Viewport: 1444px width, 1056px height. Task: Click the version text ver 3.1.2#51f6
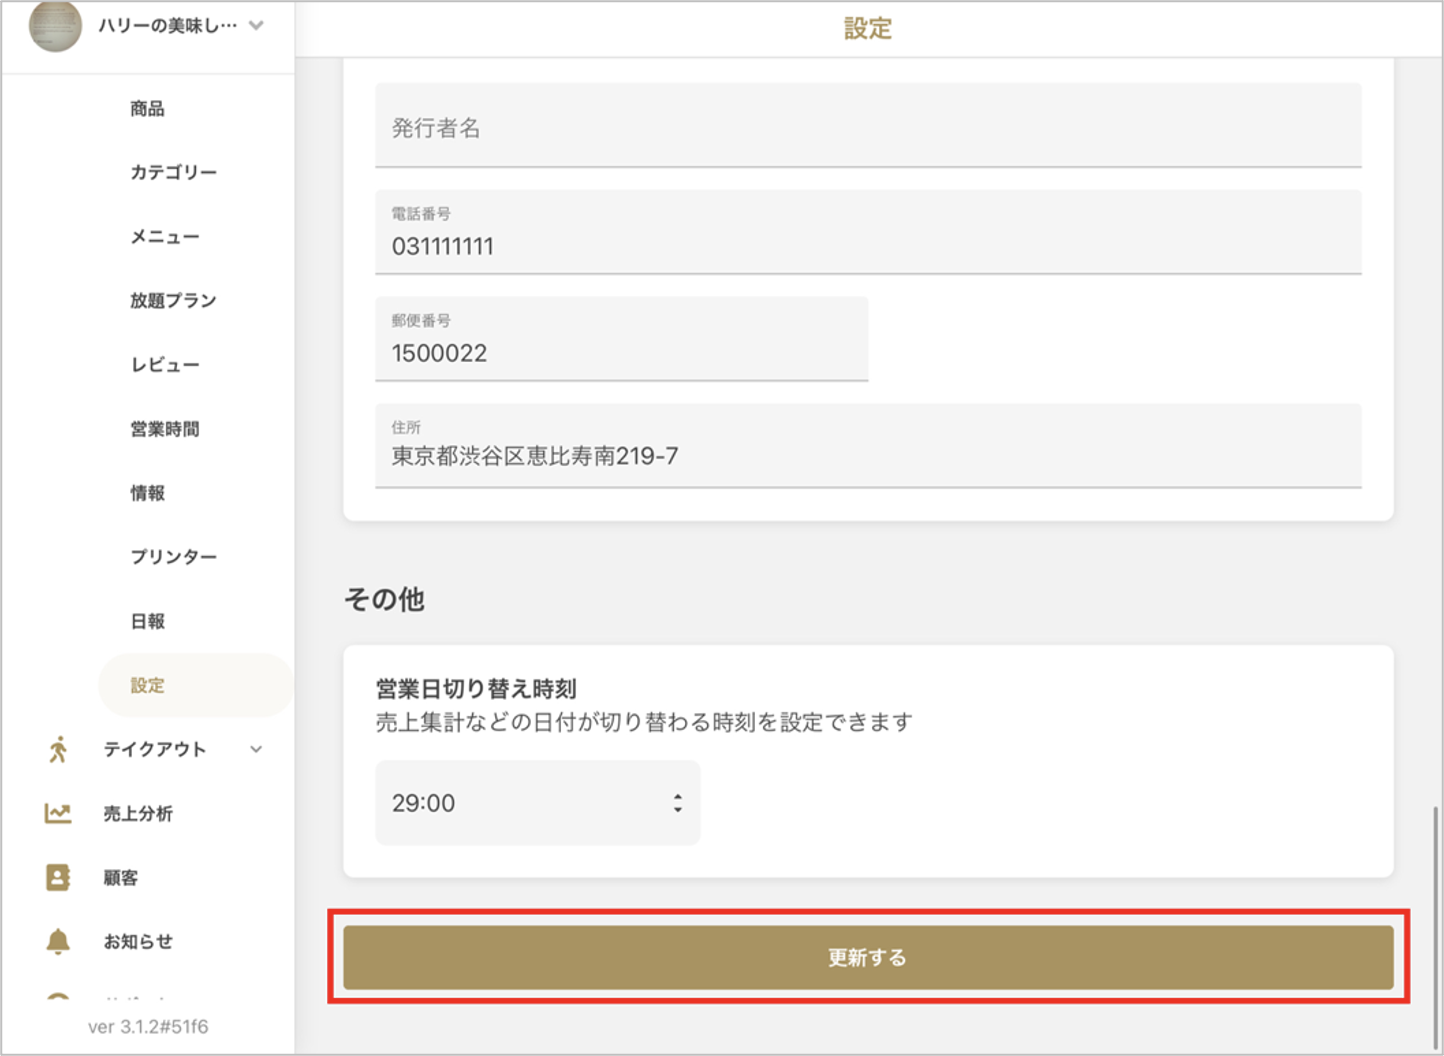(x=148, y=1027)
